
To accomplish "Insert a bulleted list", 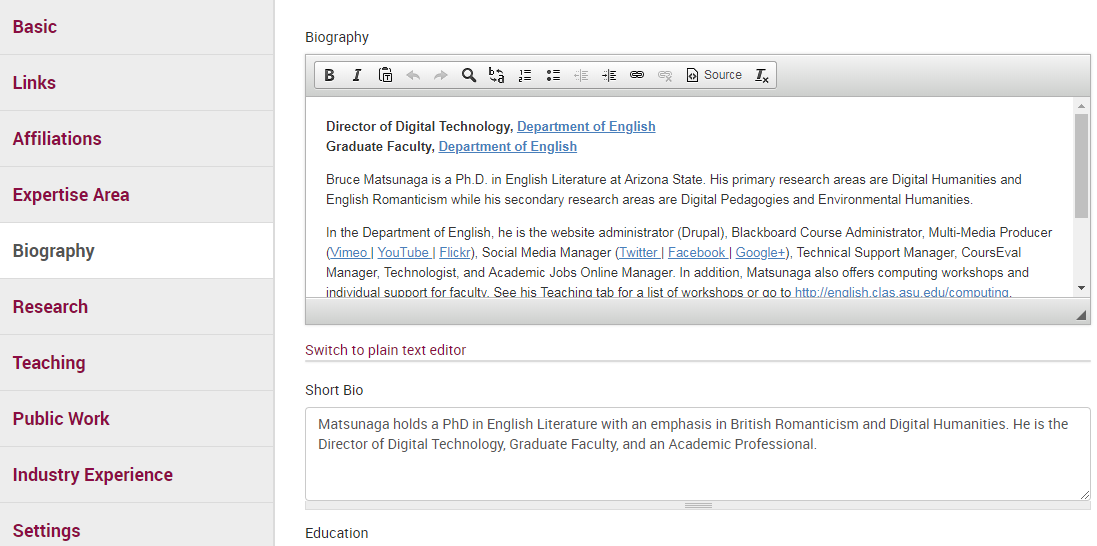I will (x=553, y=75).
